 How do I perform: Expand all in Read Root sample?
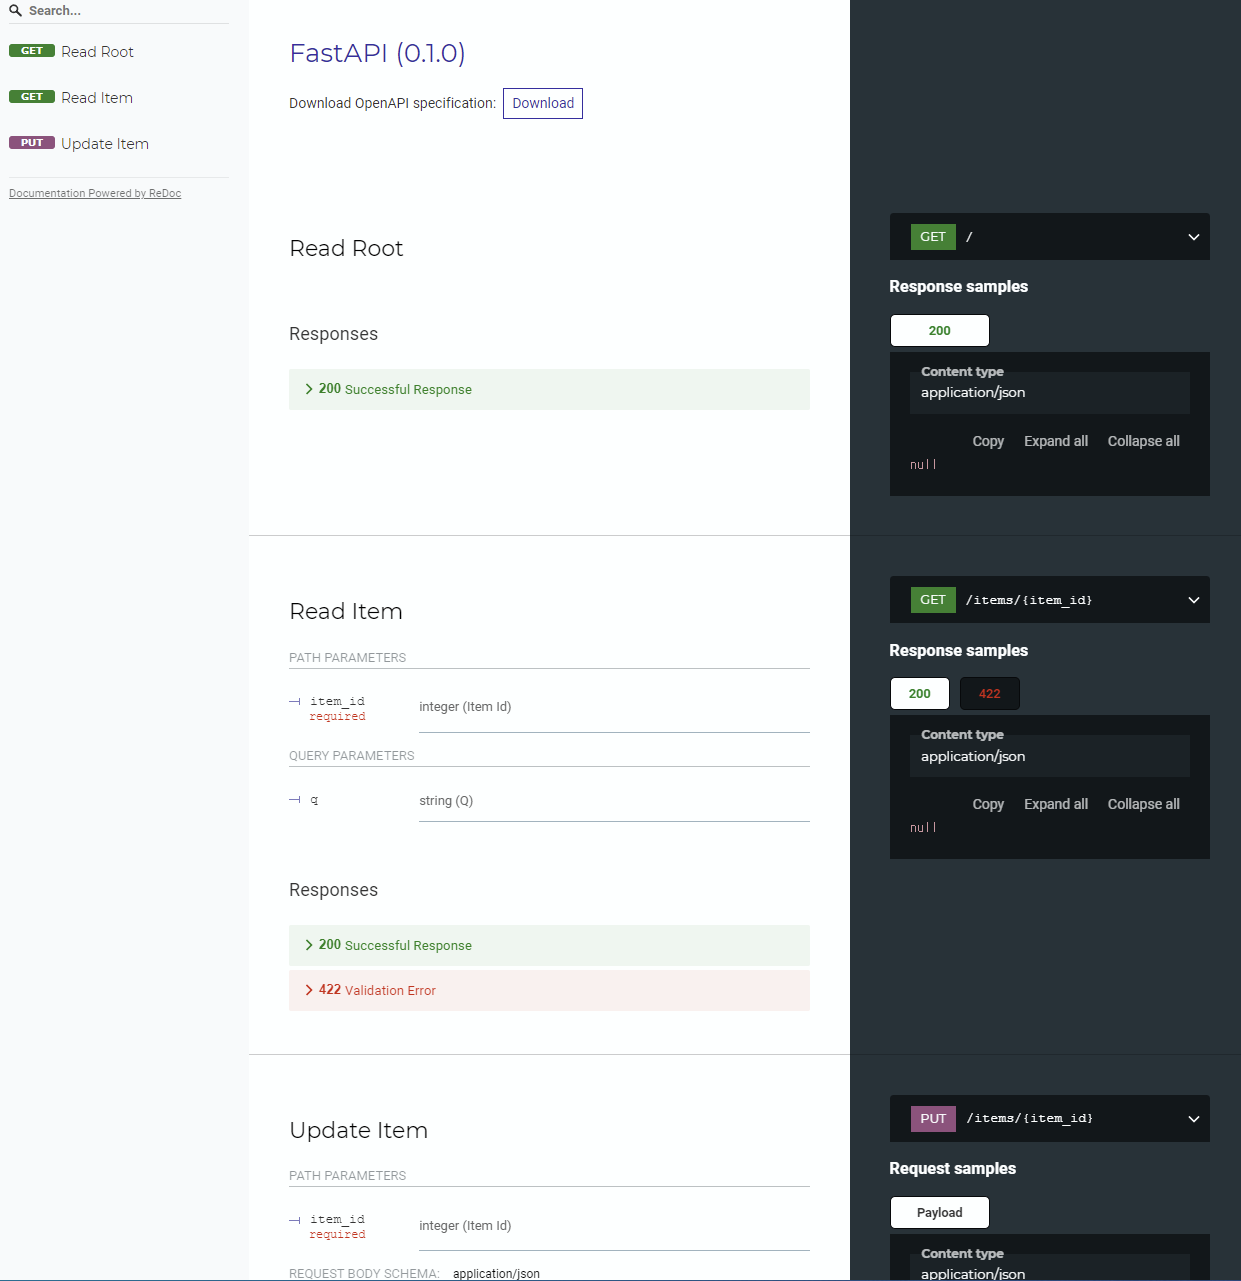click(1056, 441)
